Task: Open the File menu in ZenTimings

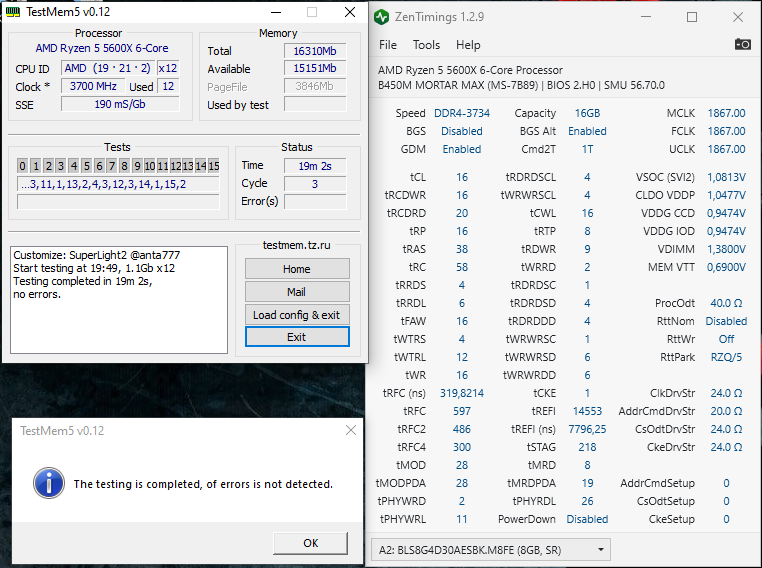Action: [x=388, y=45]
